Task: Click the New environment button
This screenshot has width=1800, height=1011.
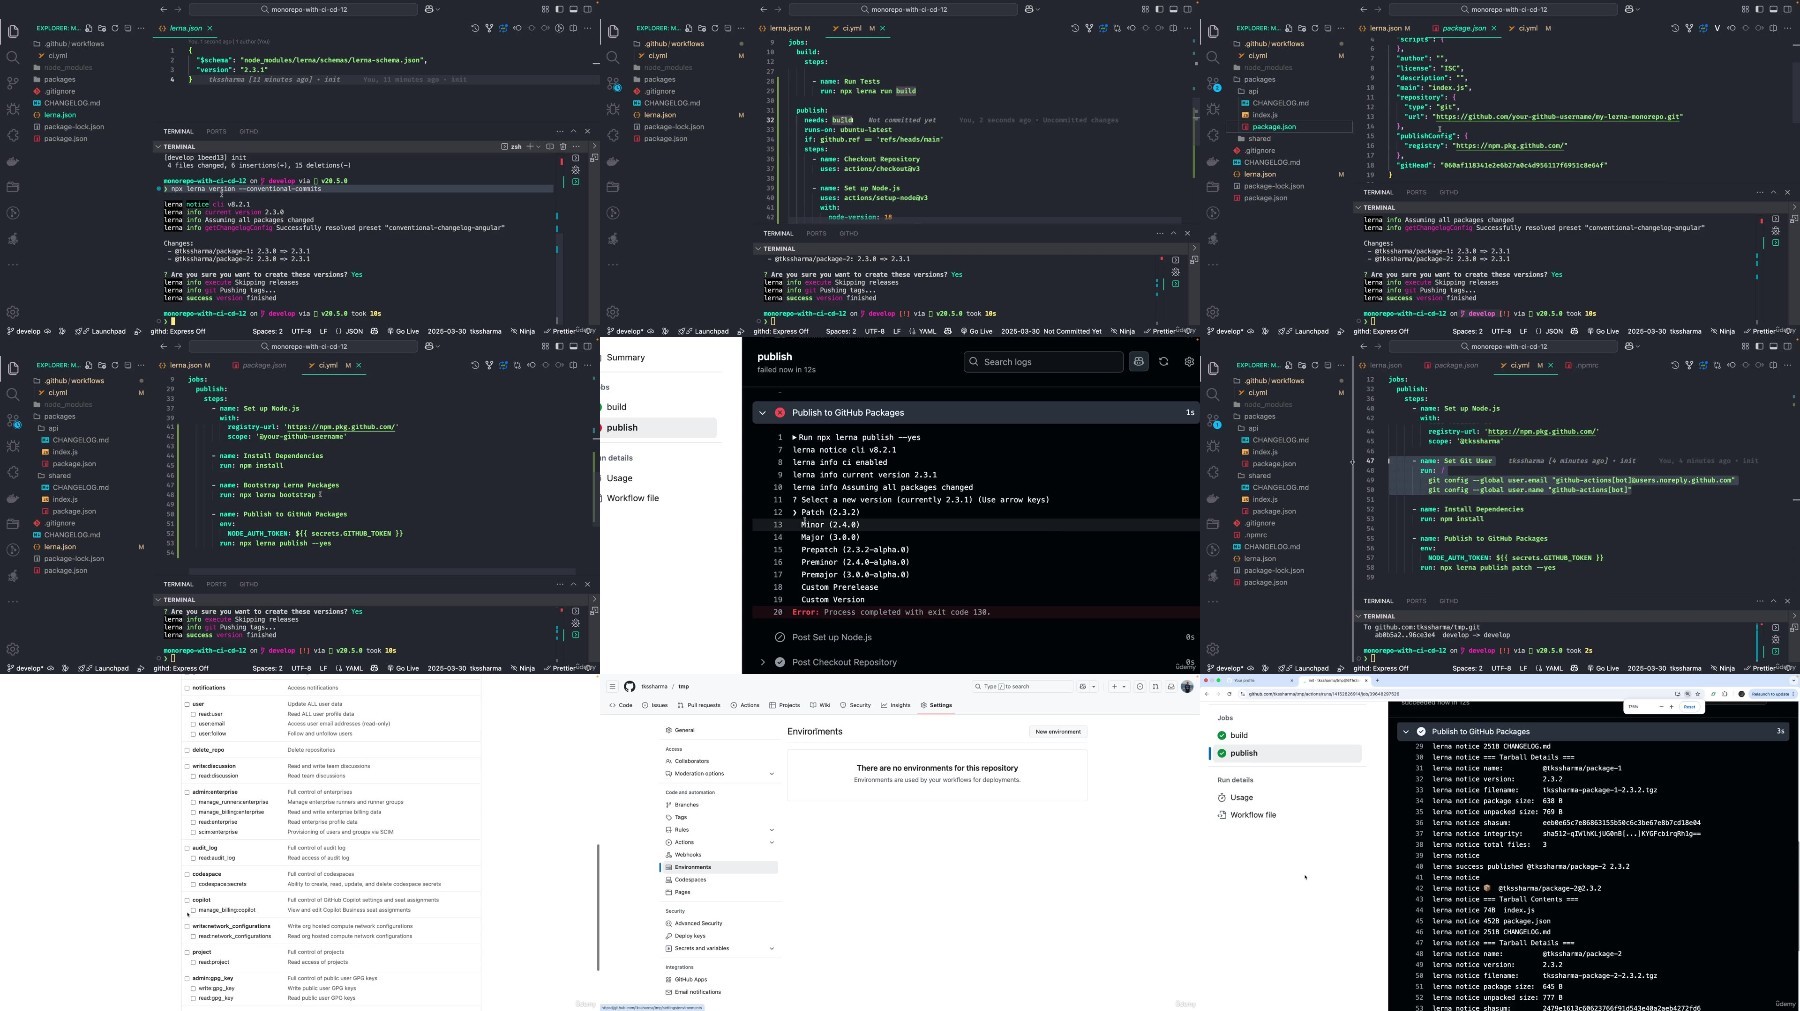Action: 1058,732
